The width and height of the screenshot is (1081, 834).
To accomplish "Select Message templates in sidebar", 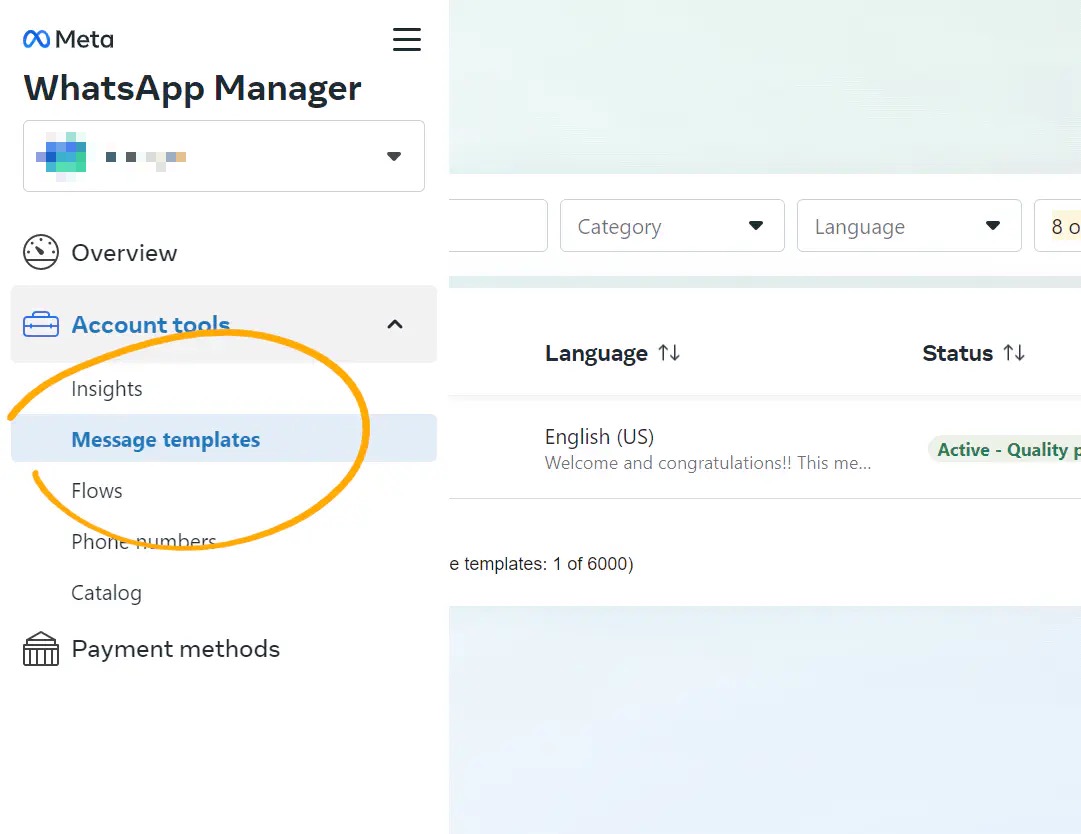I will click(166, 440).
